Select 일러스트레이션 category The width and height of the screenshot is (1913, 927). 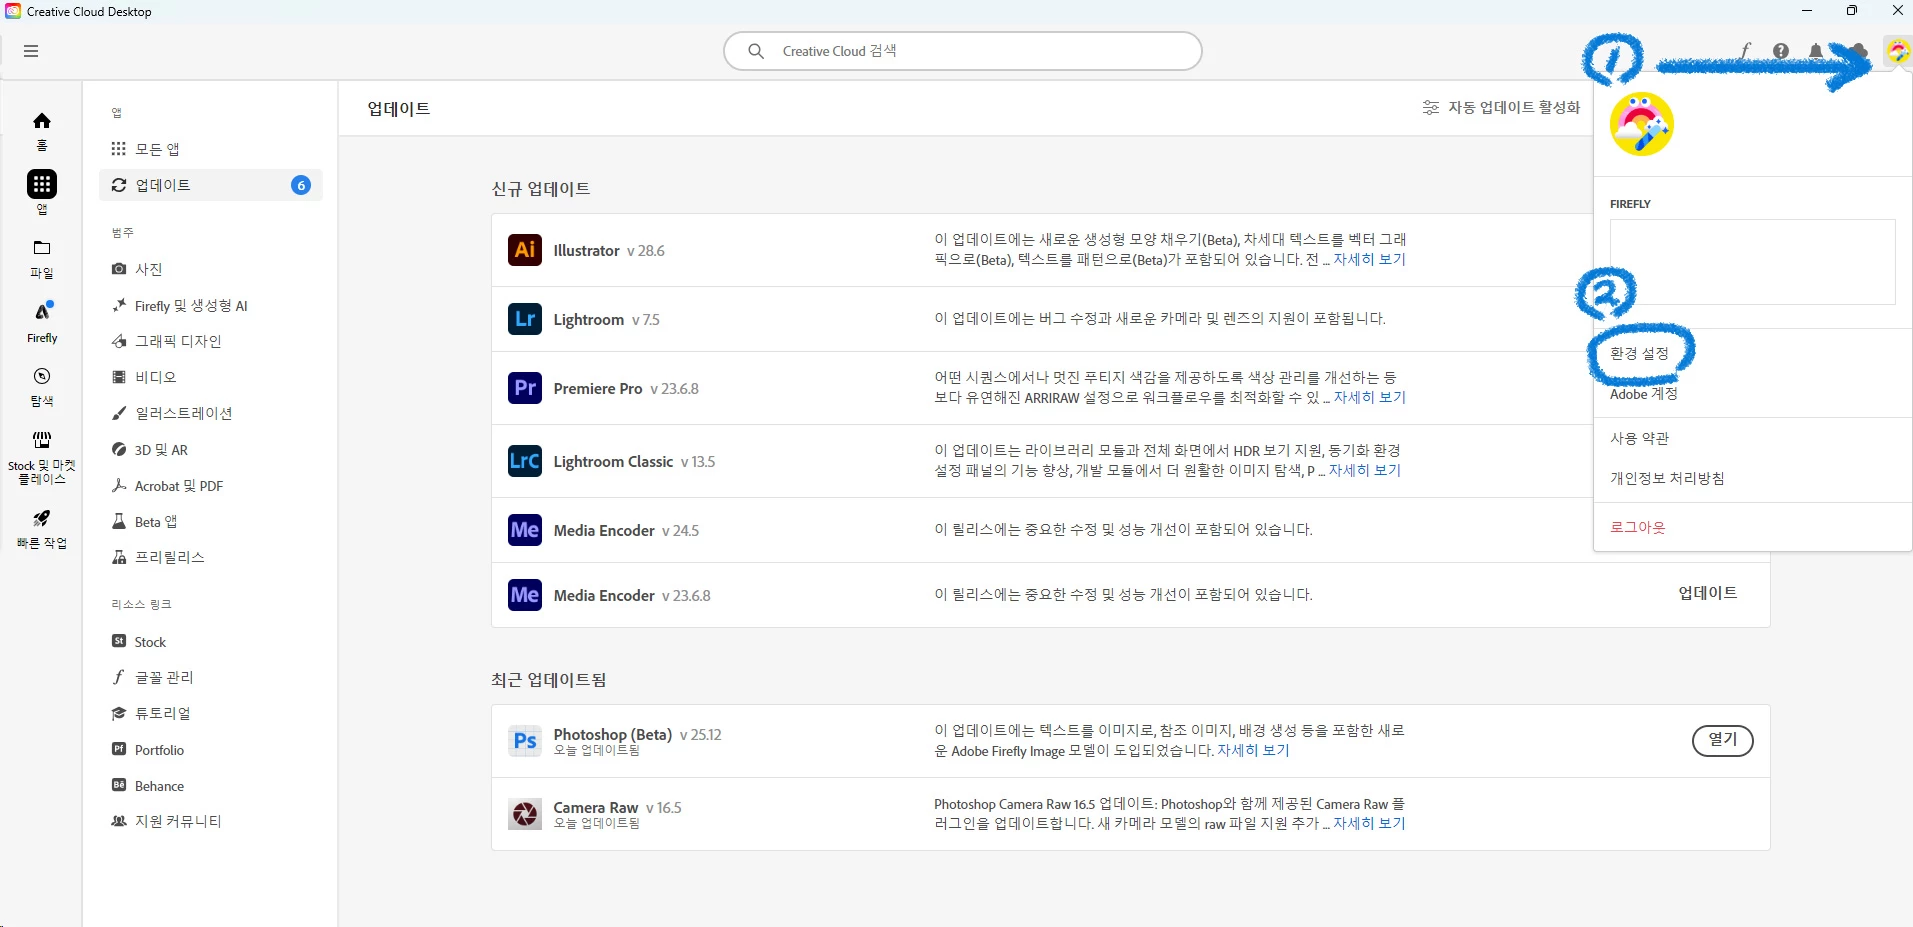click(x=211, y=413)
